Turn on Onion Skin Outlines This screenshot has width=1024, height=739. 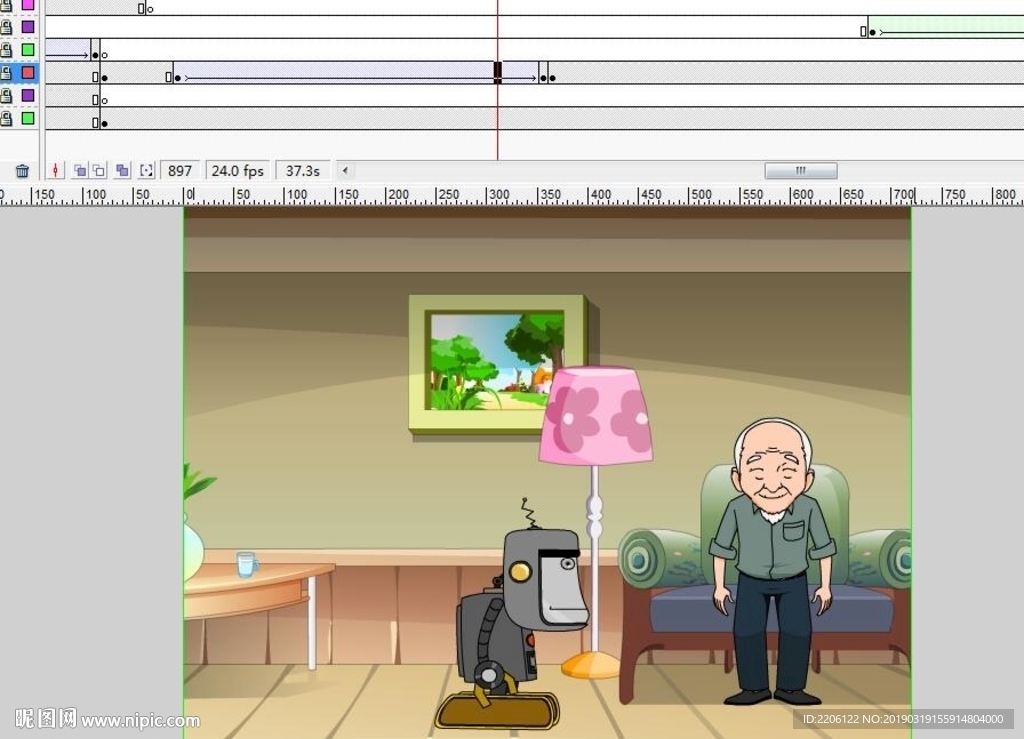pyautogui.click(x=98, y=171)
